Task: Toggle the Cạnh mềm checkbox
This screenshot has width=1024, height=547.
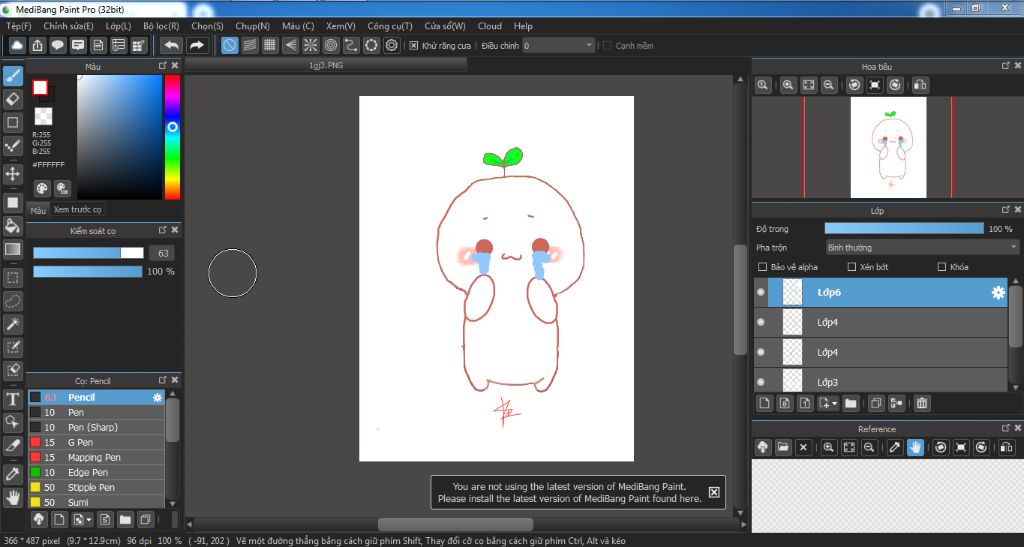Action: [x=607, y=46]
